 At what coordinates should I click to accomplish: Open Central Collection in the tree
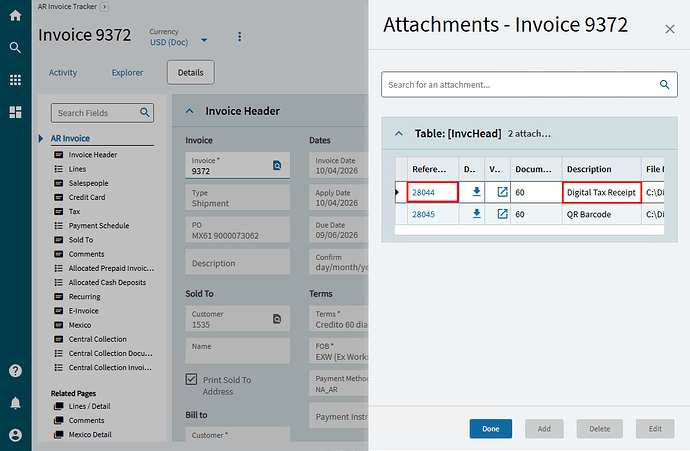(x=98, y=339)
